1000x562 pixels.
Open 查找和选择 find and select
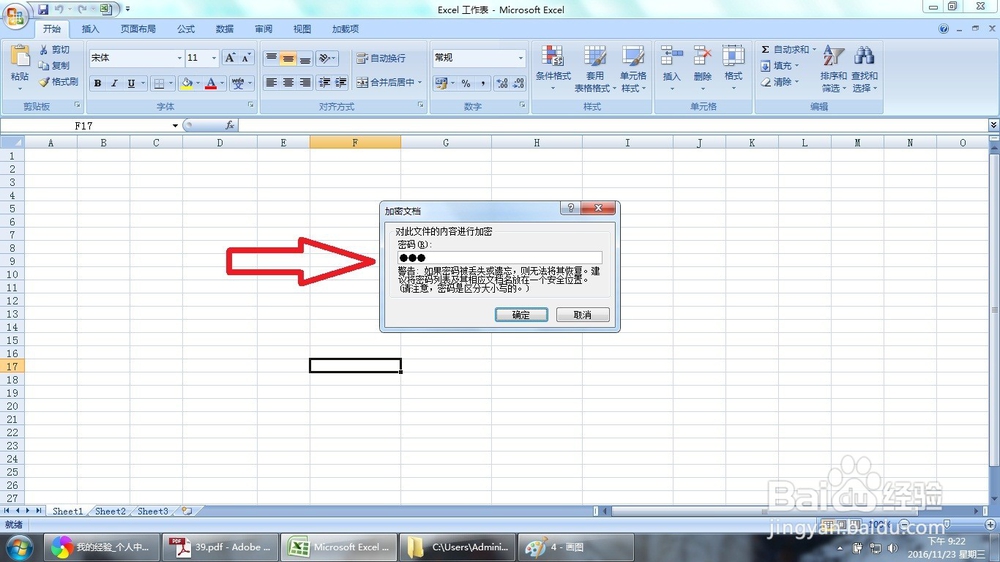point(864,68)
